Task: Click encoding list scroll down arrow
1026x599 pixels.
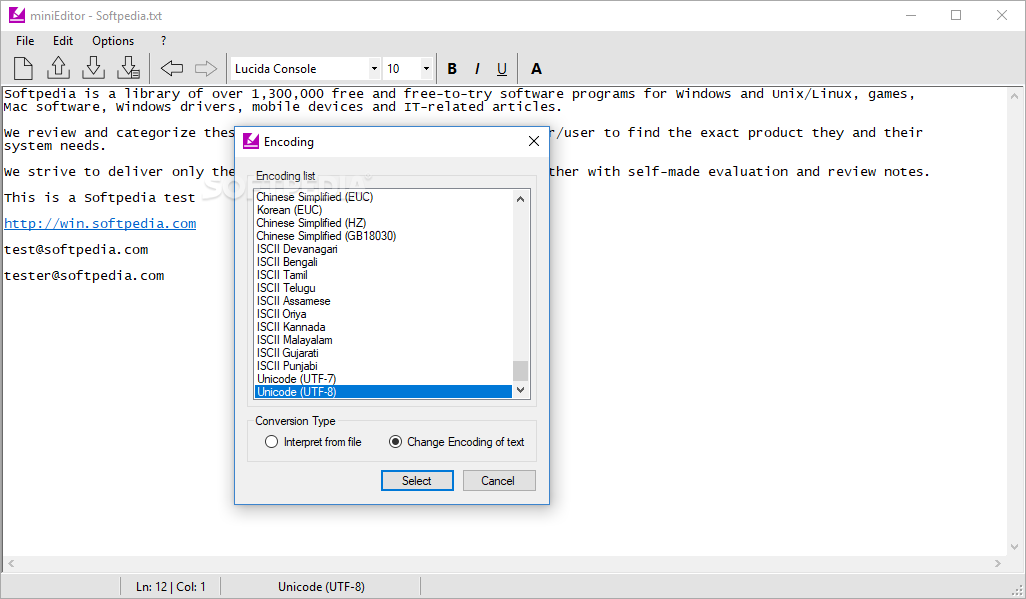Action: [x=520, y=390]
